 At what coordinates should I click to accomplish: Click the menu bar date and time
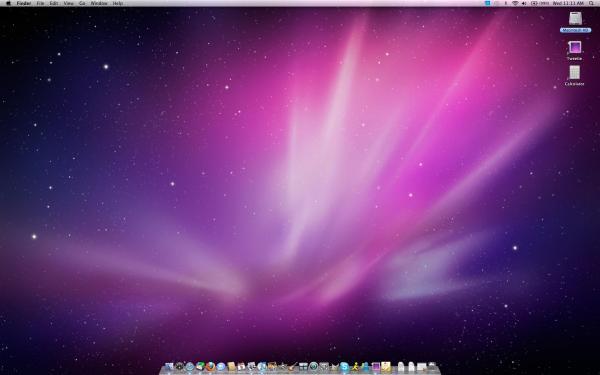tap(568, 3)
